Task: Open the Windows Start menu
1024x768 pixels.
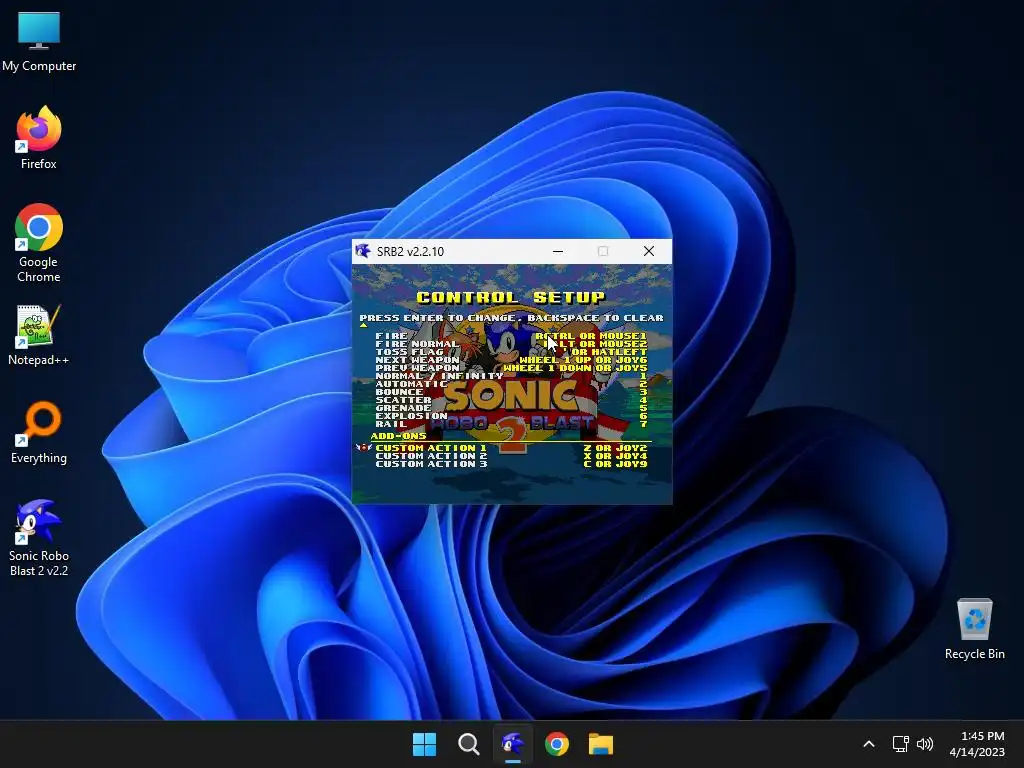Action: tap(424, 744)
